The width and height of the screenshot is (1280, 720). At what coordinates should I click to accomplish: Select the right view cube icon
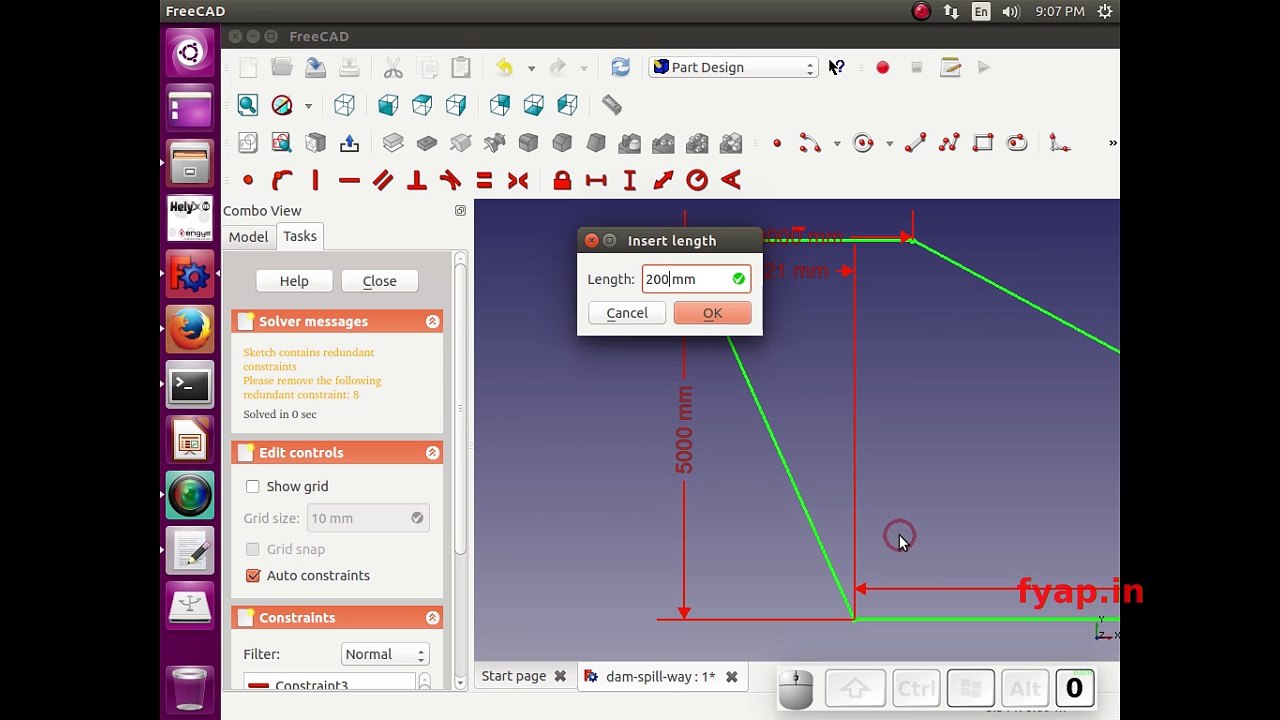[x=456, y=105]
